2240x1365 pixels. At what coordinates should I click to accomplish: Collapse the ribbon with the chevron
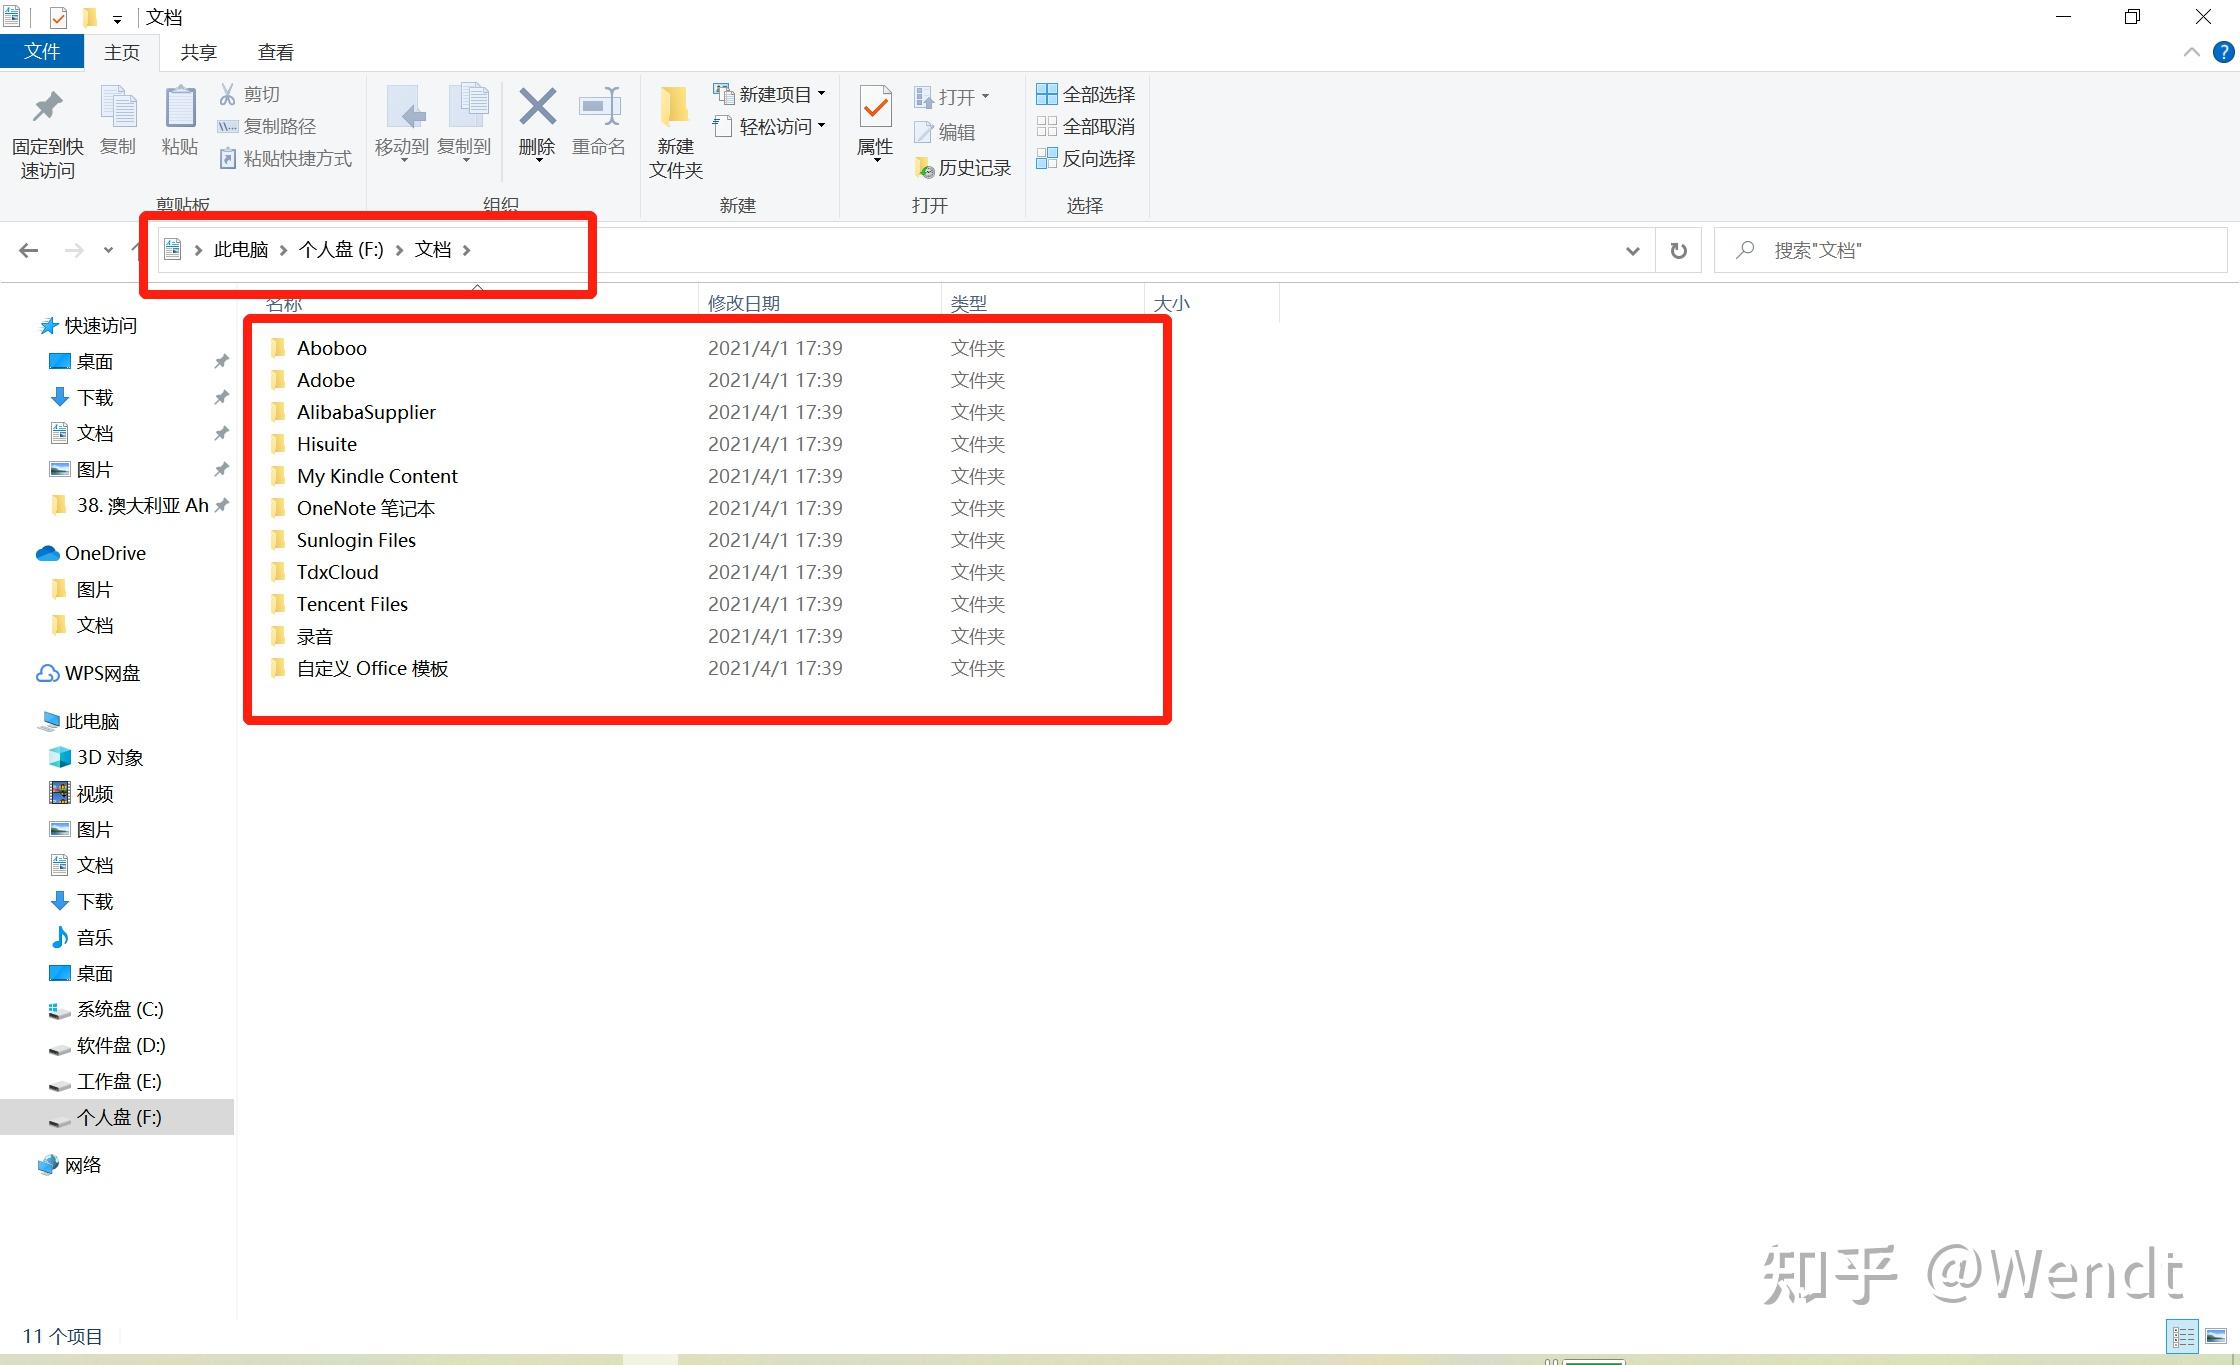2191,53
